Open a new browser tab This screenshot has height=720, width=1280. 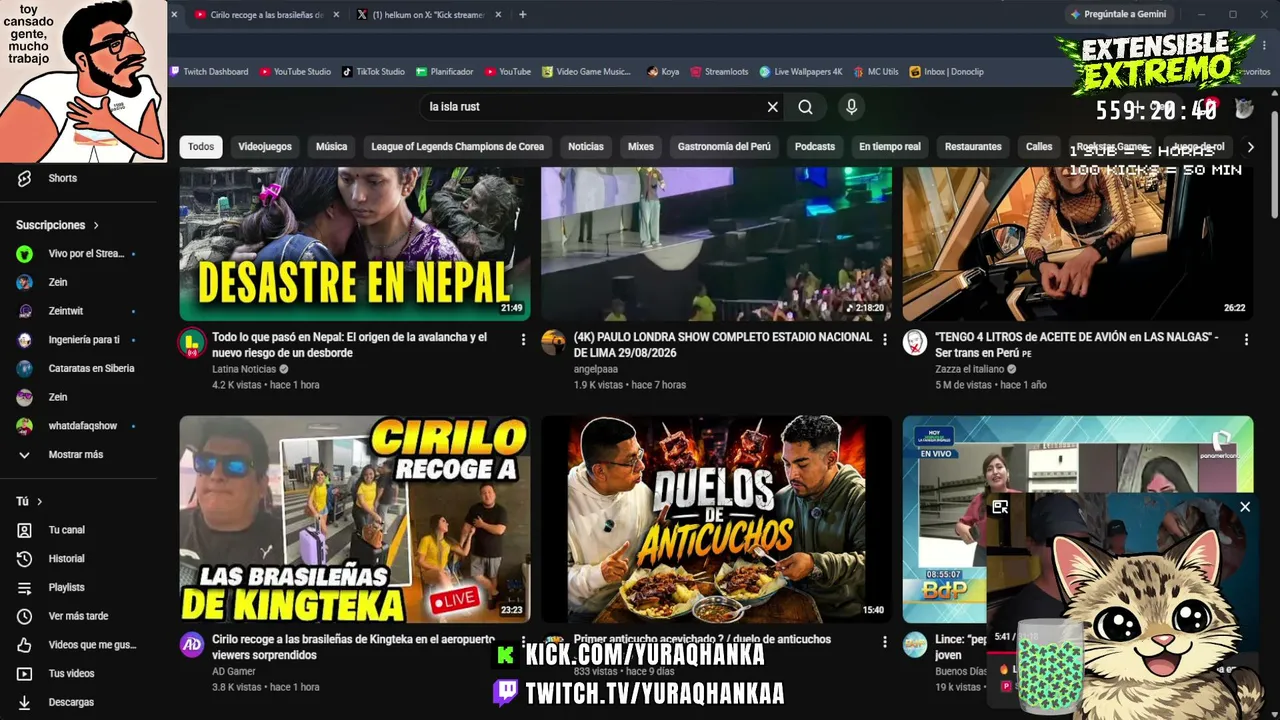[x=522, y=15]
